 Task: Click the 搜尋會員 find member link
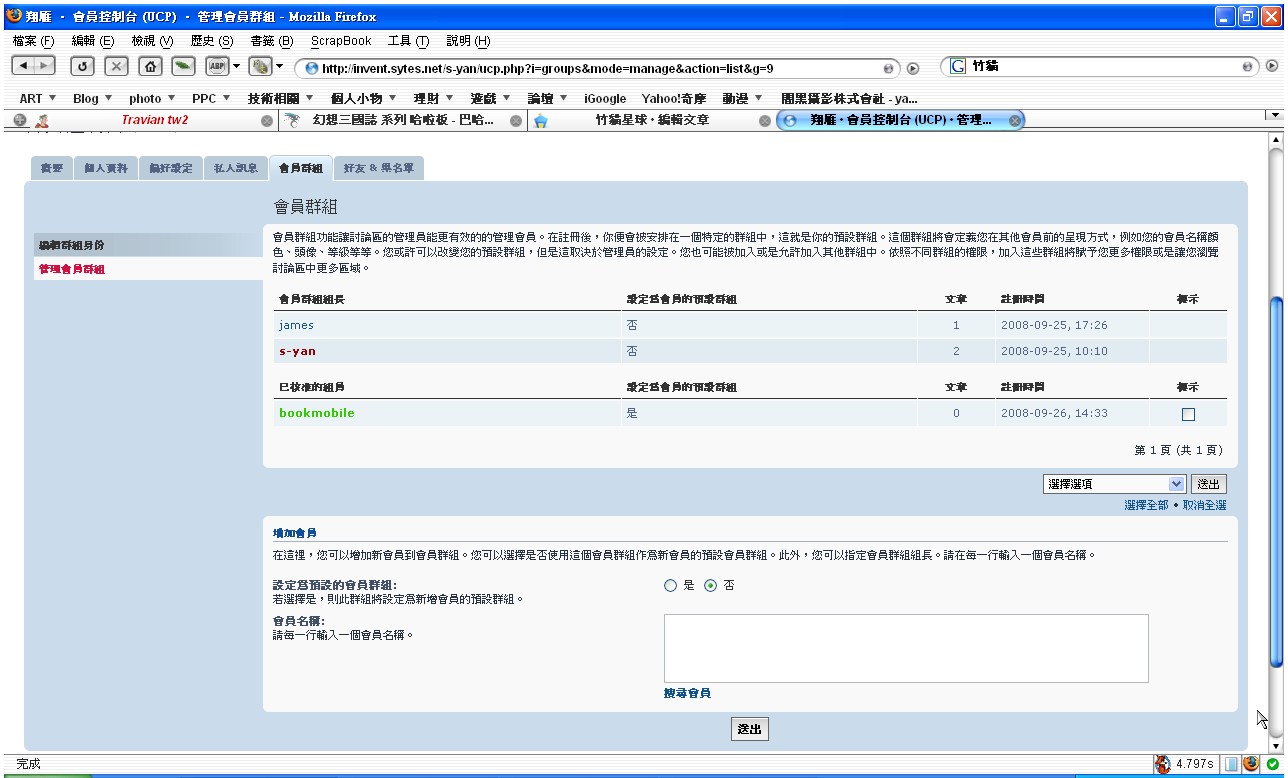[687, 693]
